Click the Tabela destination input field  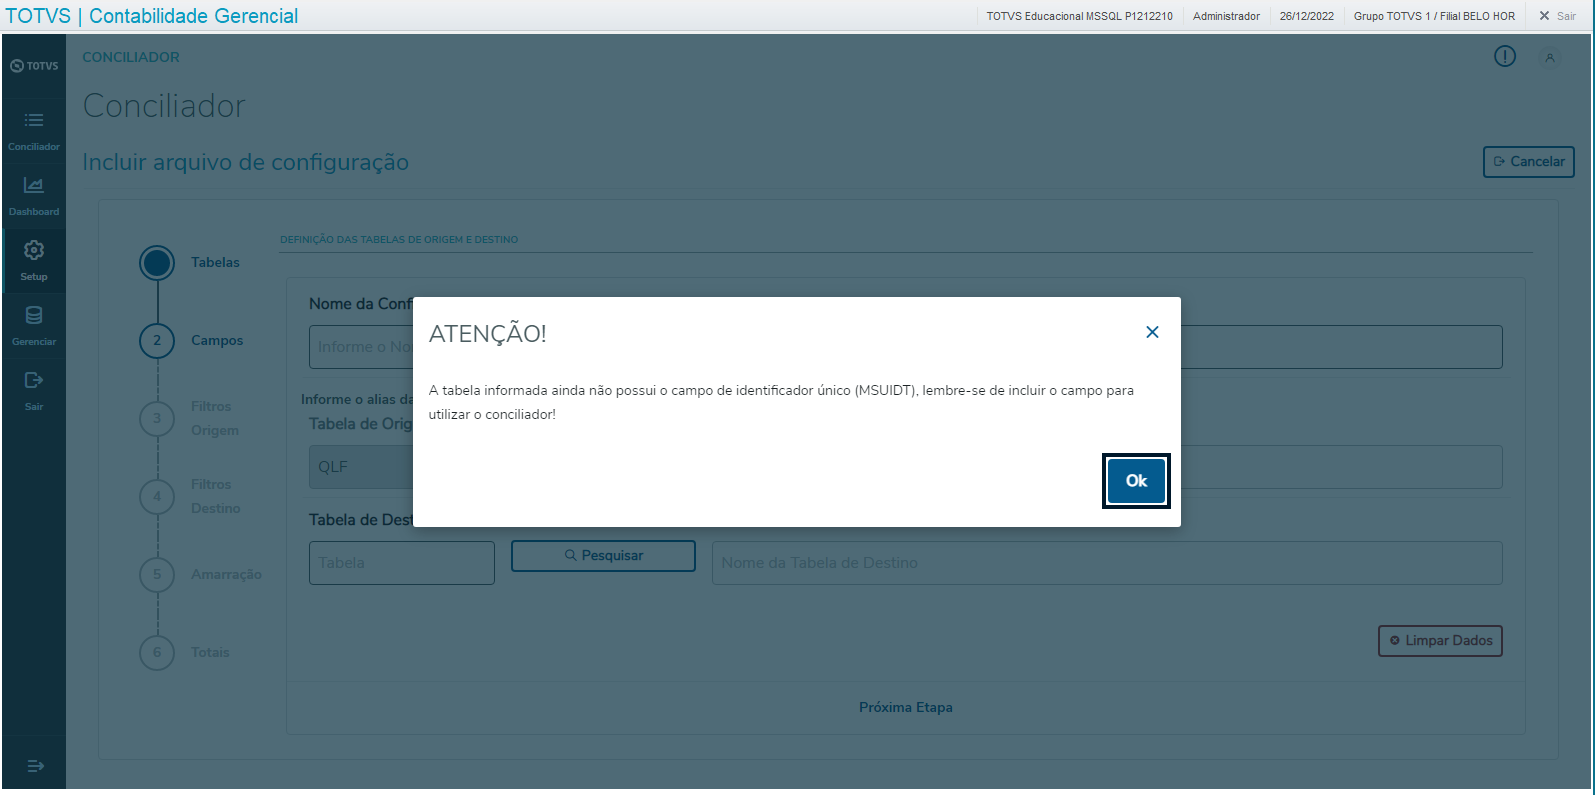pyautogui.click(x=402, y=563)
